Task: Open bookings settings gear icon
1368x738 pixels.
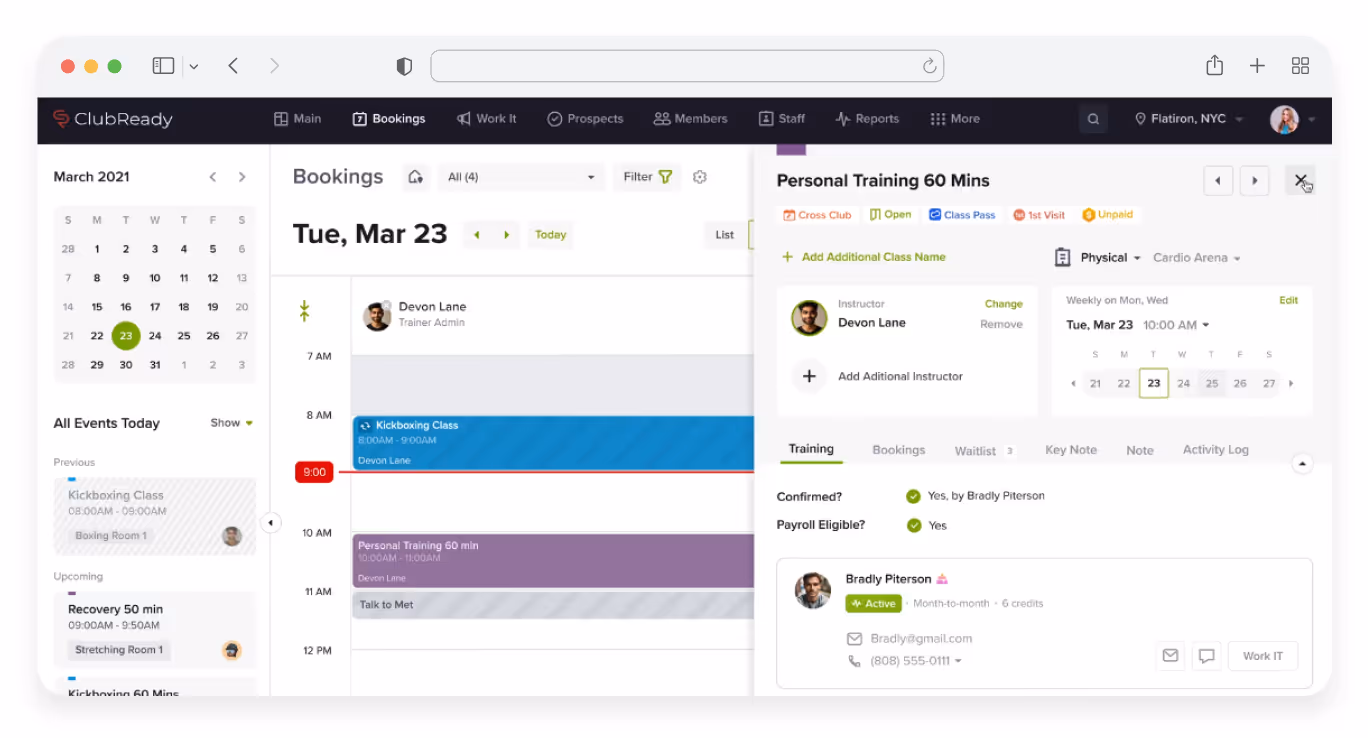Action: coord(700,177)
